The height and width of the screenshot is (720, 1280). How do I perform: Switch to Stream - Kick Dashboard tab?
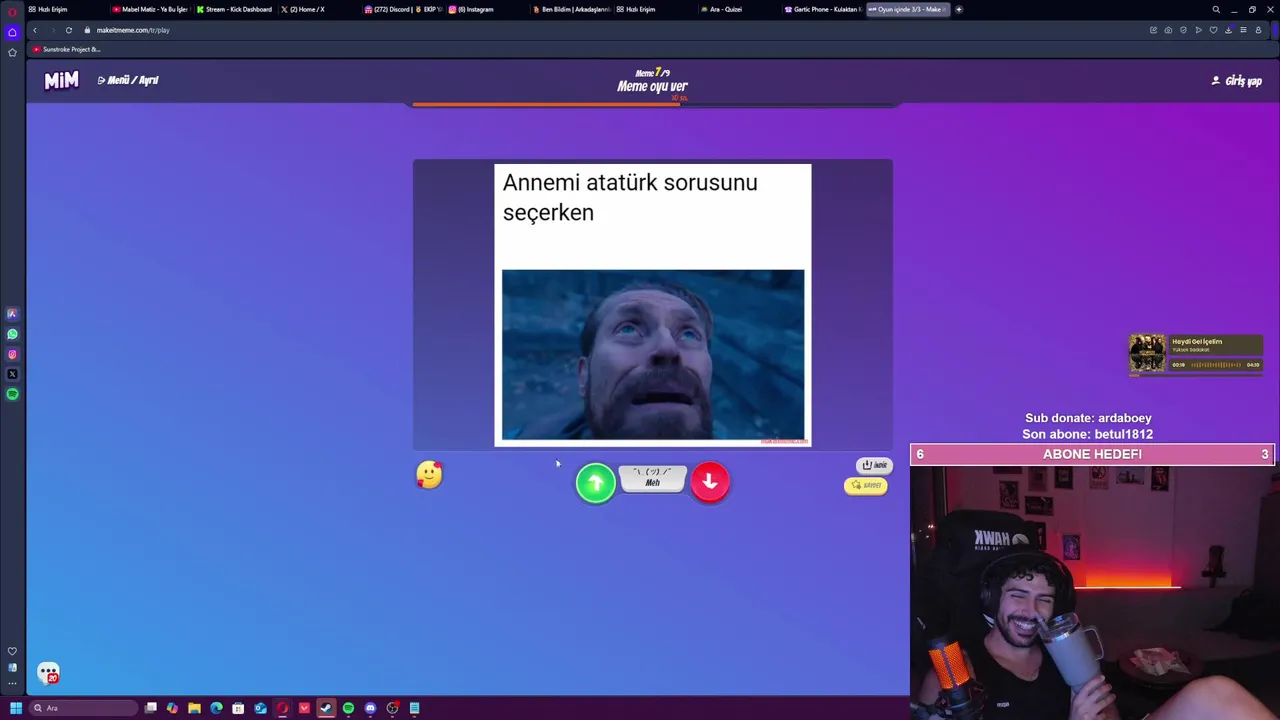[x=235, y=9]
